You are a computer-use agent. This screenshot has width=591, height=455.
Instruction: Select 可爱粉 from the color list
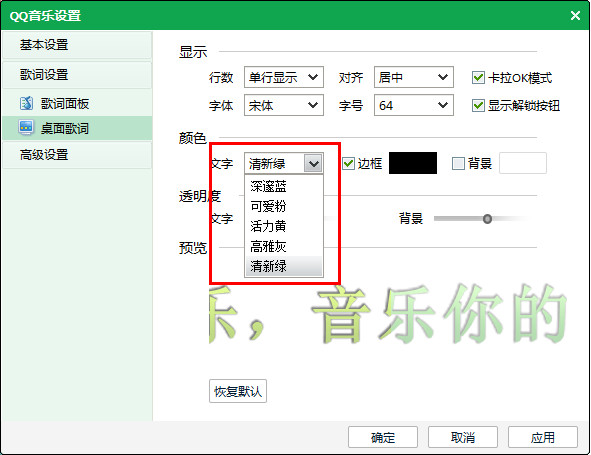pyautogui.click(x=284, y=206)
